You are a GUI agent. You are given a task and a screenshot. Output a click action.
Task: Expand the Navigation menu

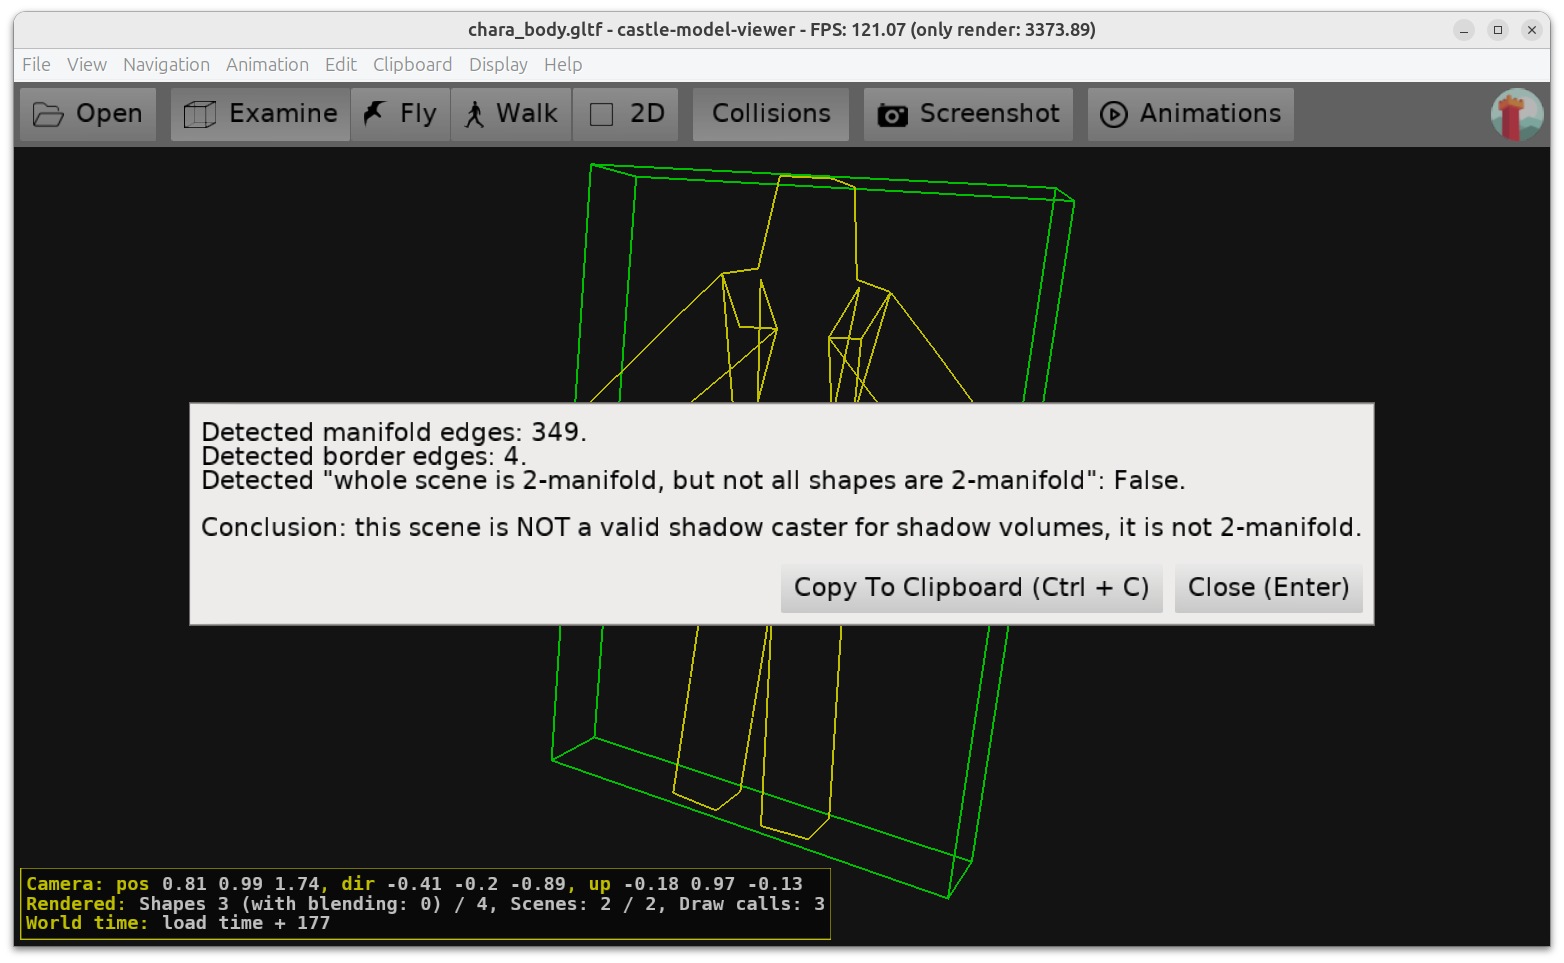[166, 65]
